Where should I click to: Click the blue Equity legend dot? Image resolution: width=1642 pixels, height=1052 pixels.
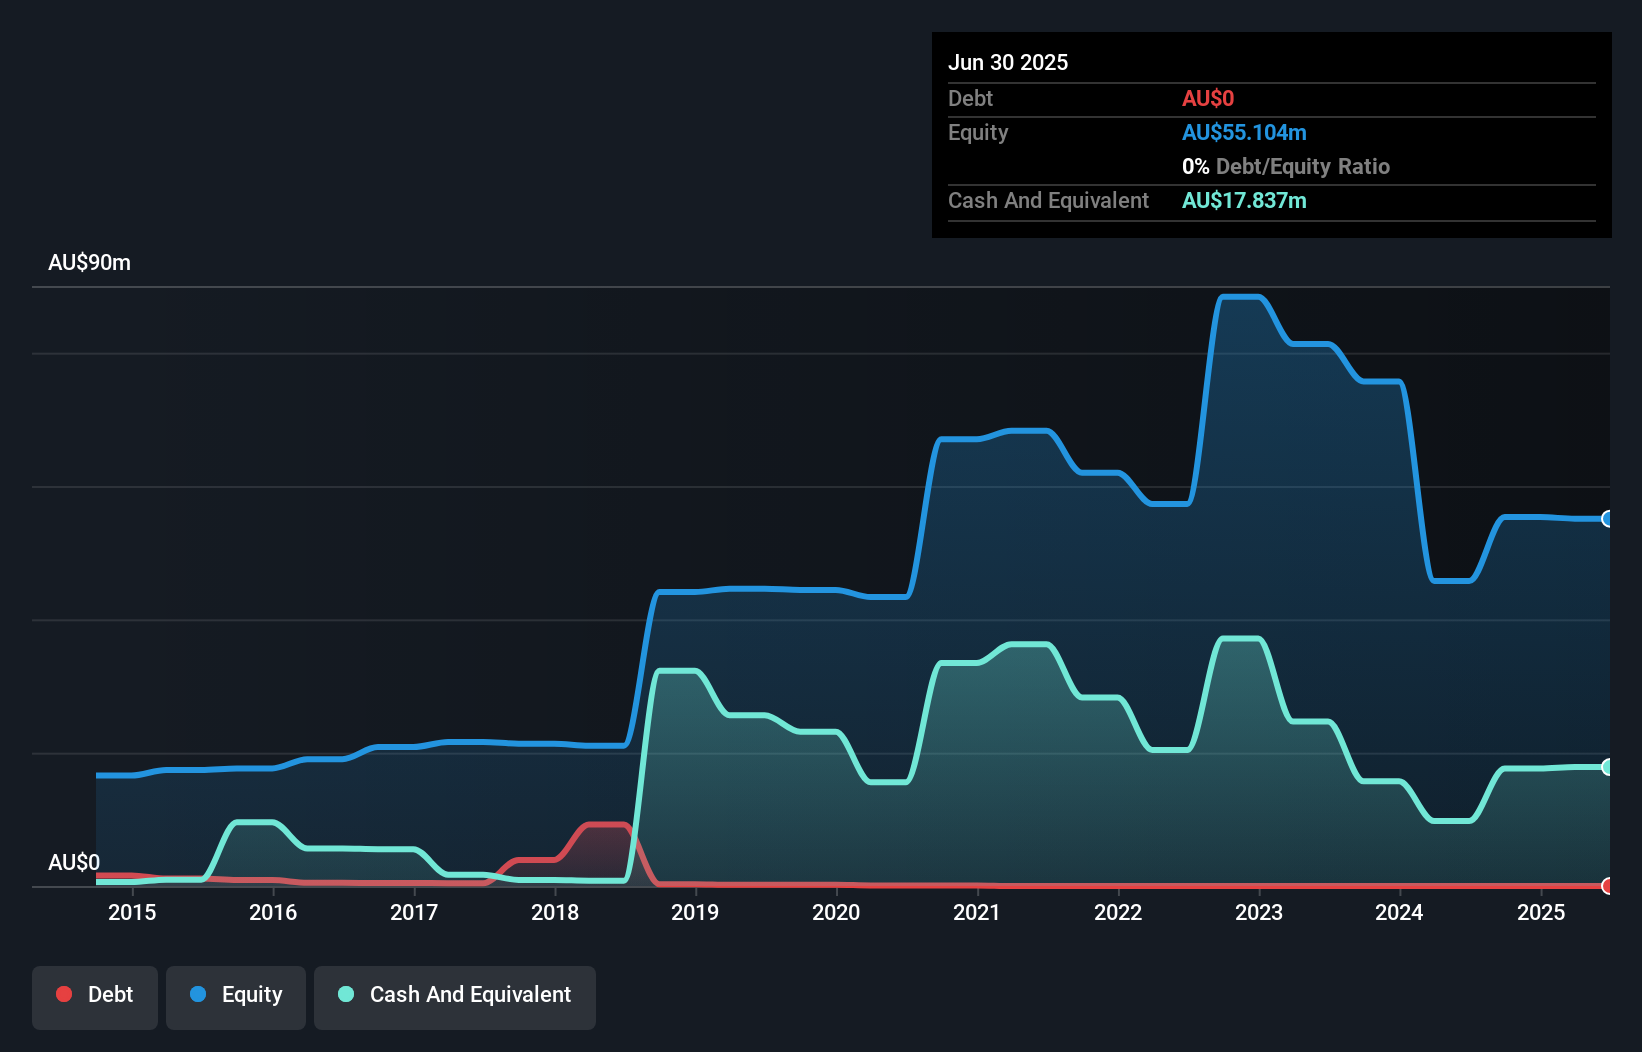(198, 994)
